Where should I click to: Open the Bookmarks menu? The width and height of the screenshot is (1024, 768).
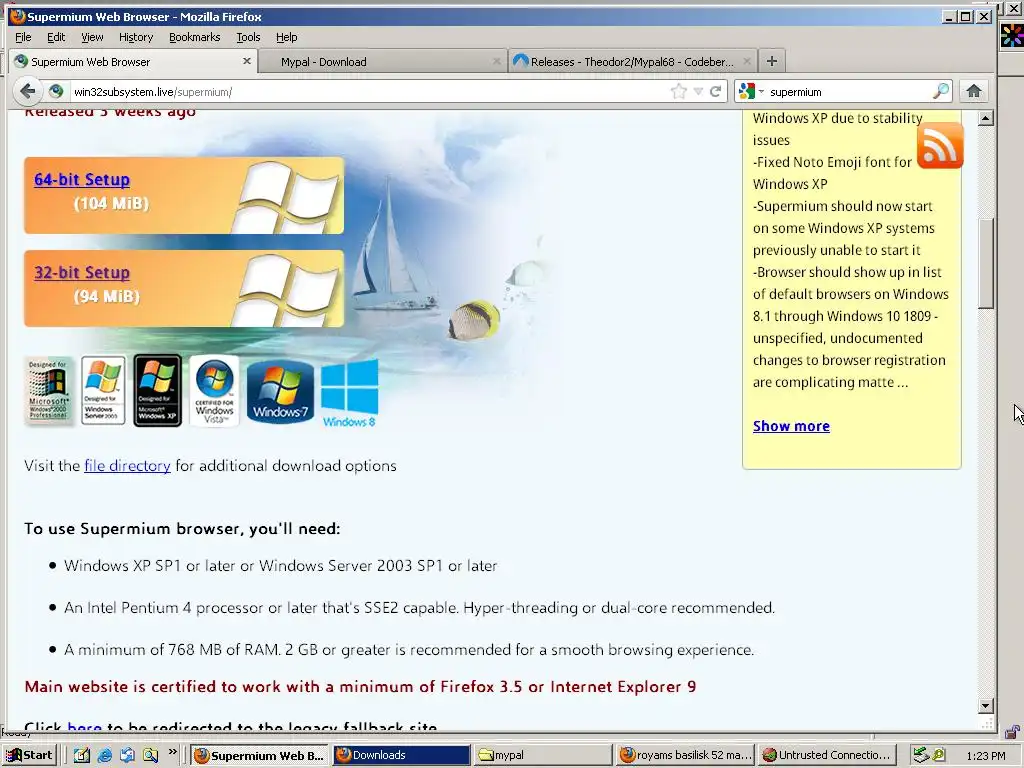pos(195,37)
